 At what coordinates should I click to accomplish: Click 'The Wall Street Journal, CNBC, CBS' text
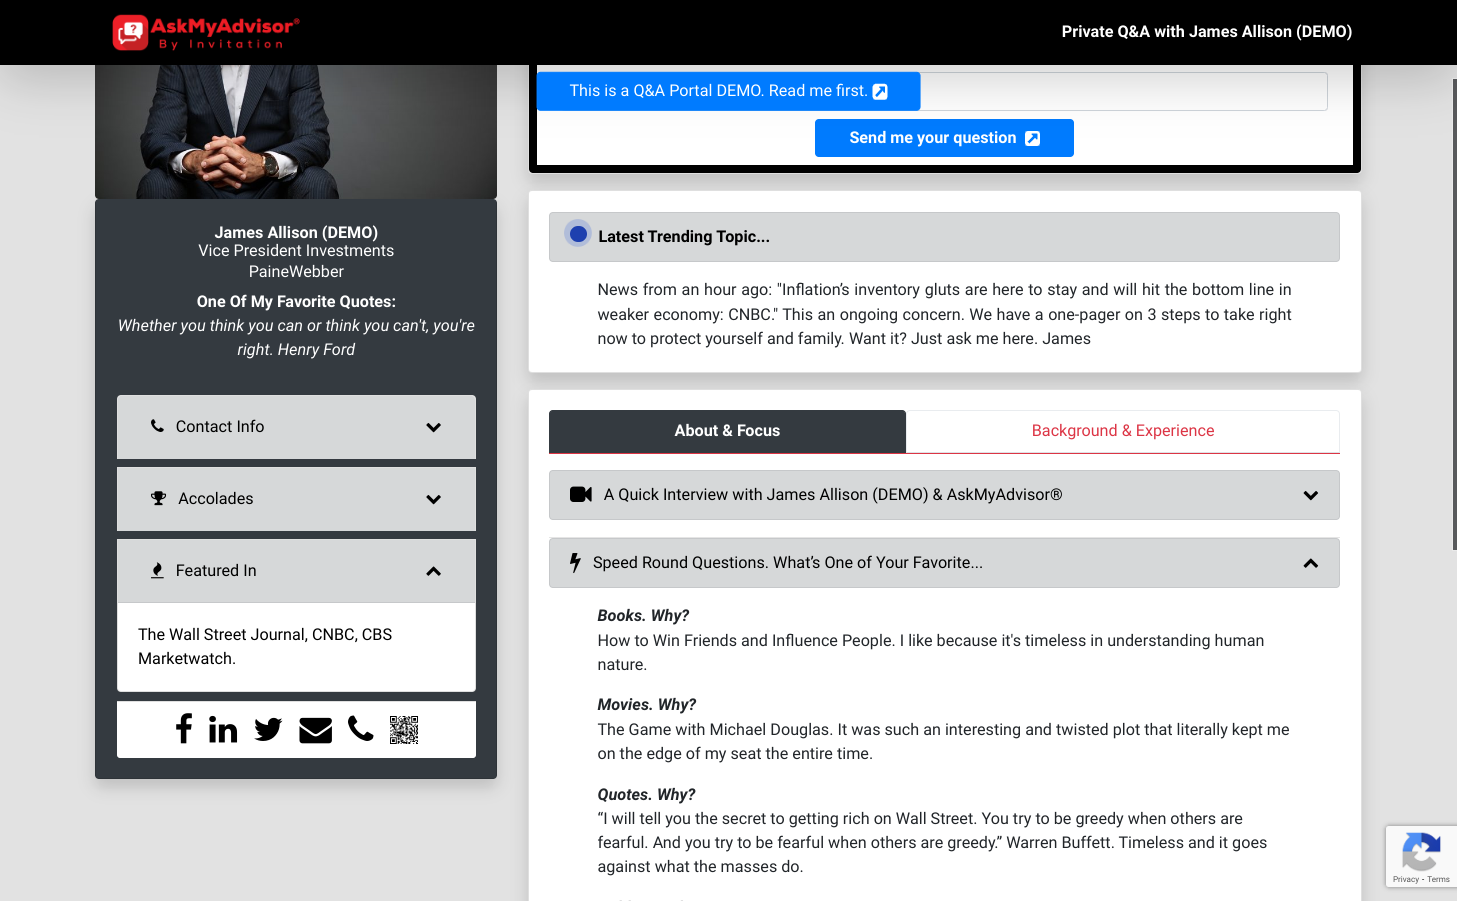pyautogui.click(x=265, y=635)
